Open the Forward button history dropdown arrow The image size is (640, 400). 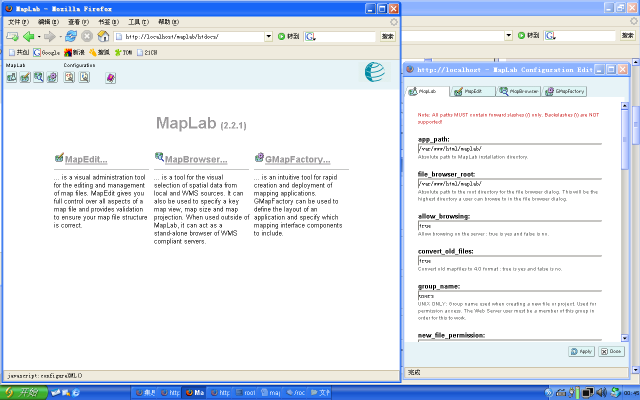tap(60, 37)
